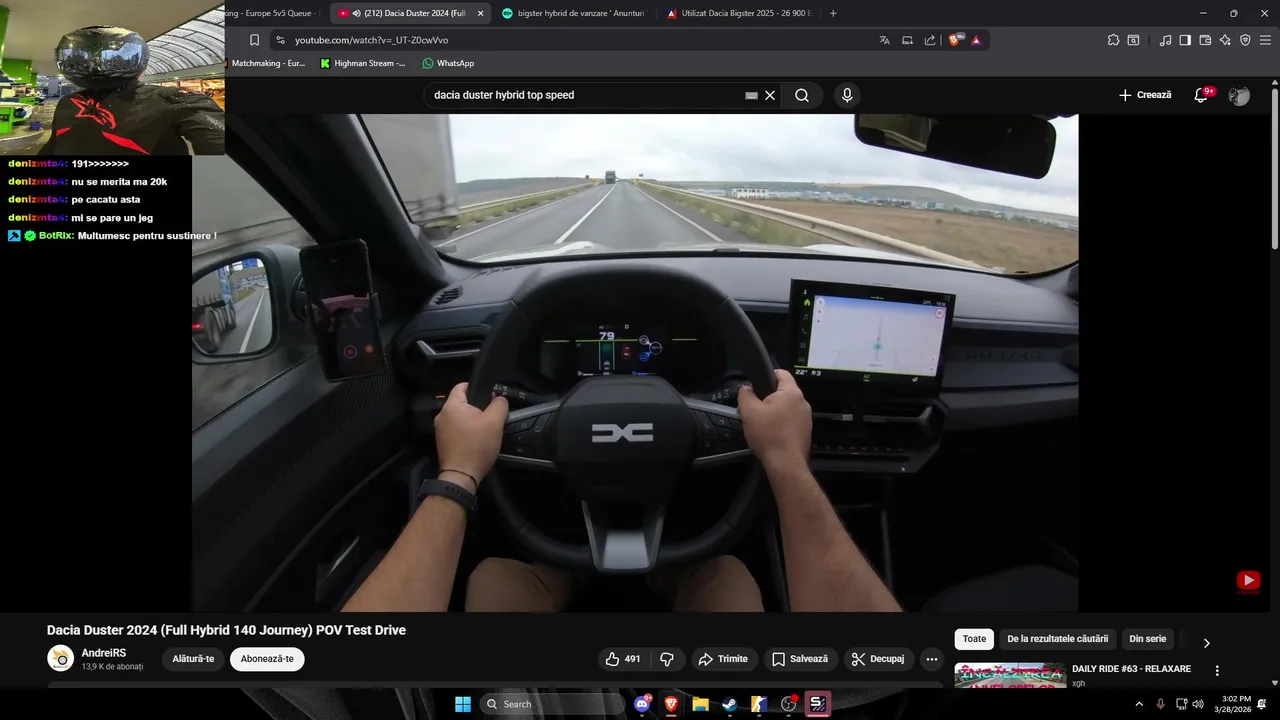Switch to the bigster hybrid de vanzare tab

click(573, 13)
